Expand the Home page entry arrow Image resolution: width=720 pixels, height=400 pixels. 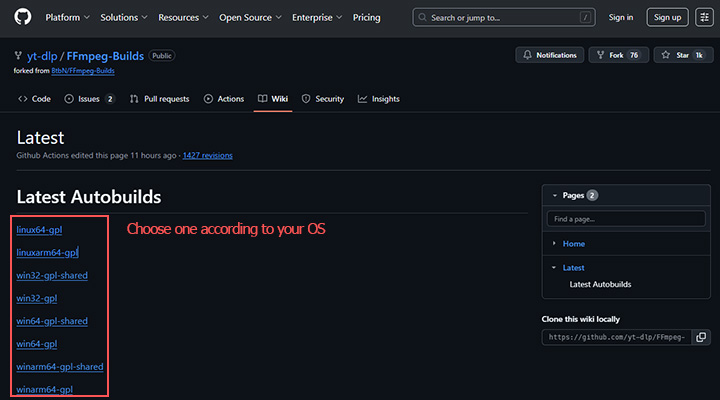click(554, 243)
